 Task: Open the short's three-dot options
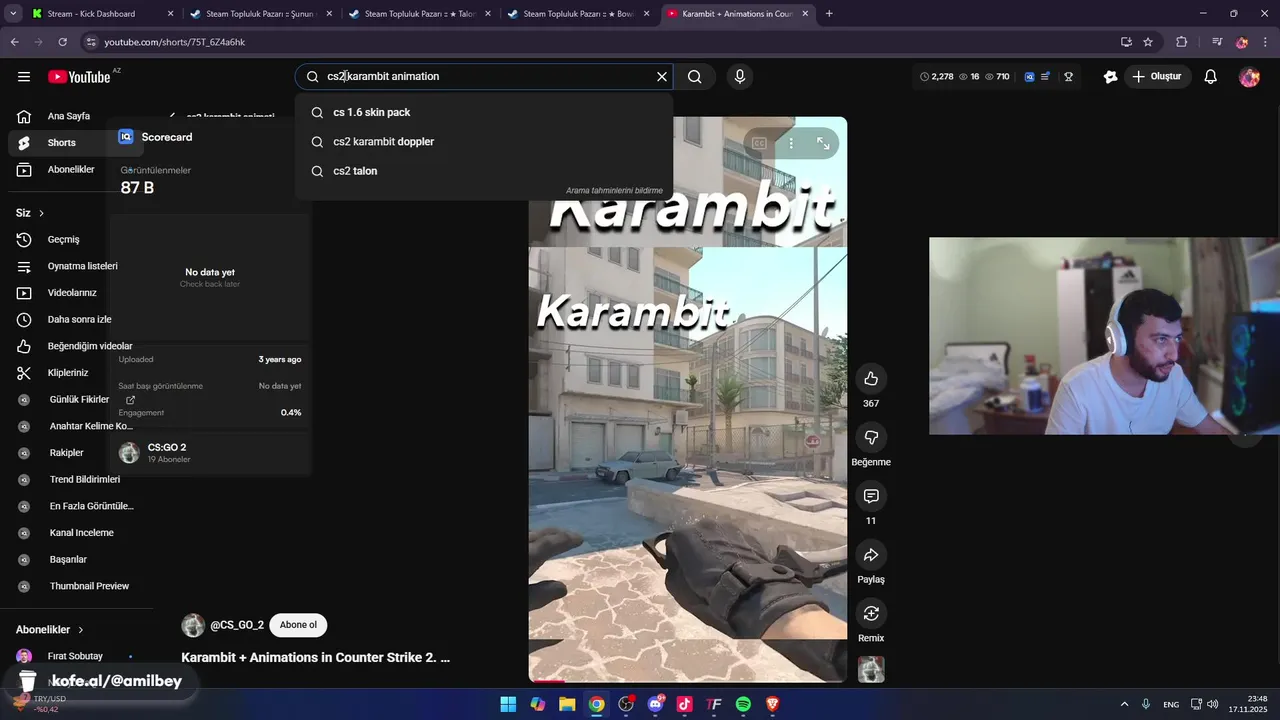click(791, 143)
